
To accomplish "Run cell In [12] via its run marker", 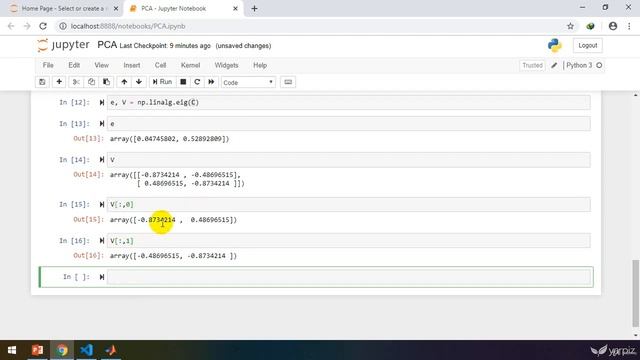I will click(102, 102).
